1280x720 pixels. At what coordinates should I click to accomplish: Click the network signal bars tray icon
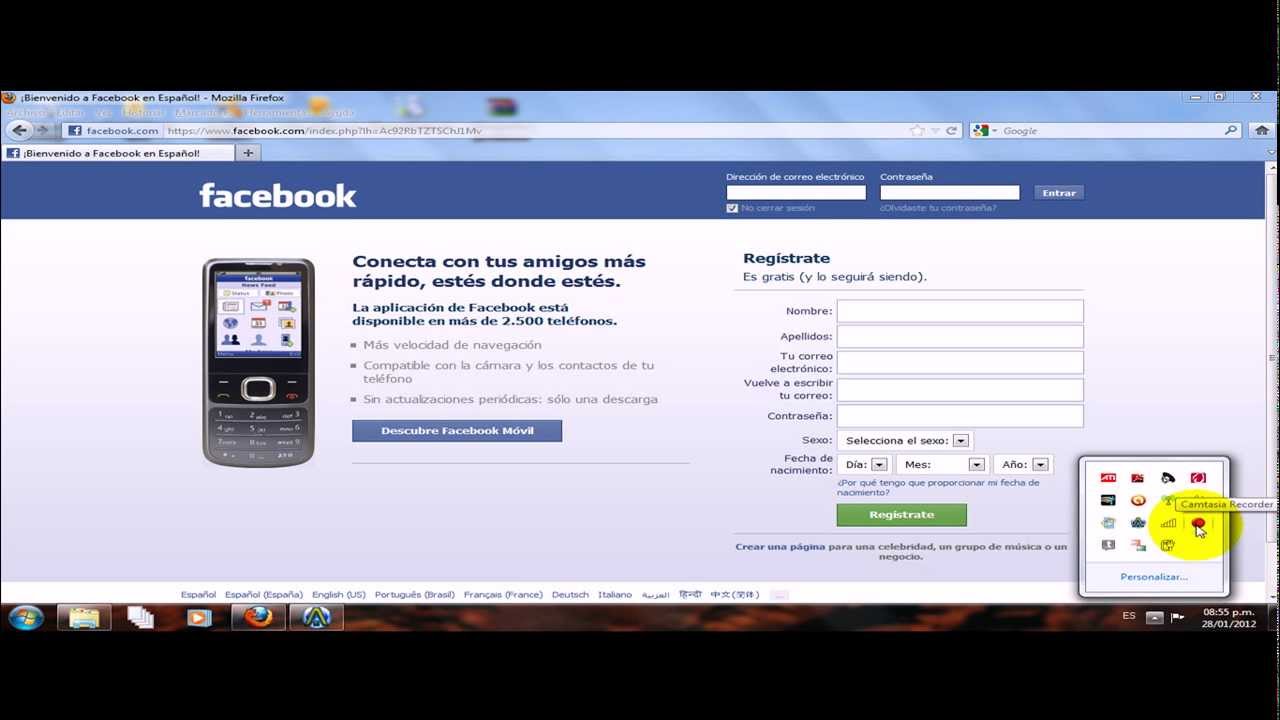point(1168,523)
